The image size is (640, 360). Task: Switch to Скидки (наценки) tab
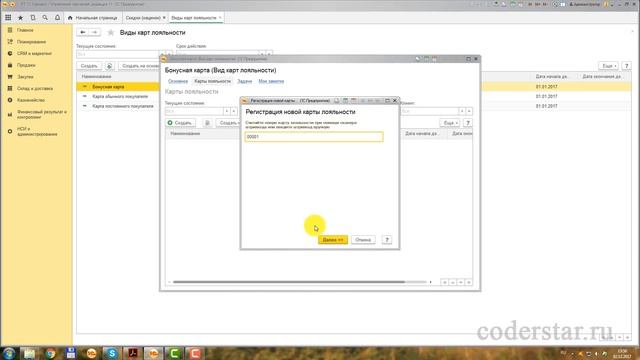pos(143,18)
